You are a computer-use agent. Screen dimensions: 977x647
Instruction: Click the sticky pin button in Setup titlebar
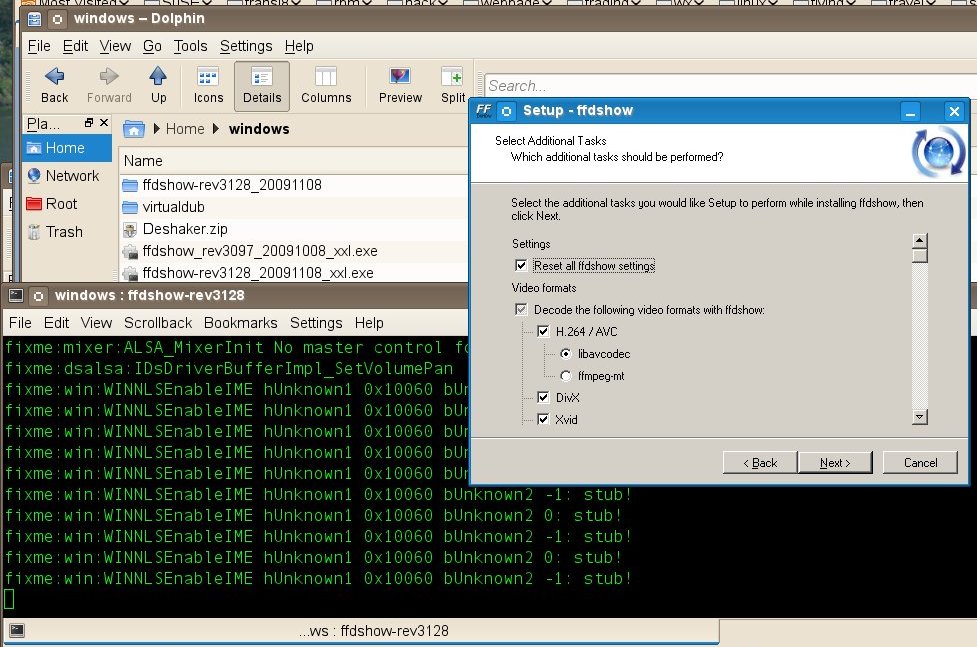[506, 111]
